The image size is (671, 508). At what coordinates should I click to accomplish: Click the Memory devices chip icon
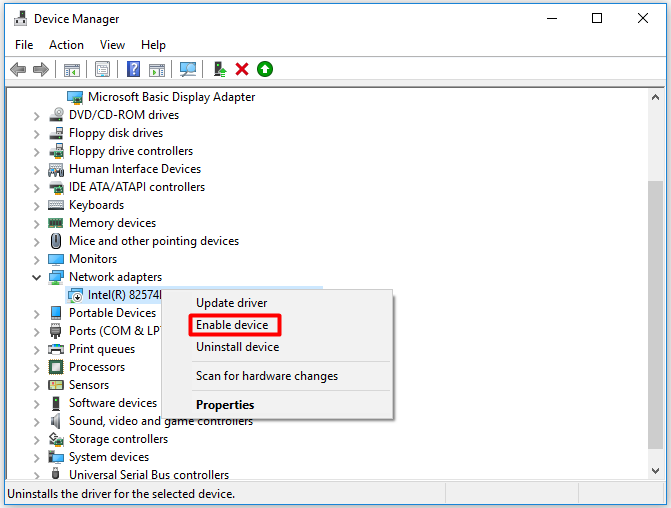tap(56, 223)
